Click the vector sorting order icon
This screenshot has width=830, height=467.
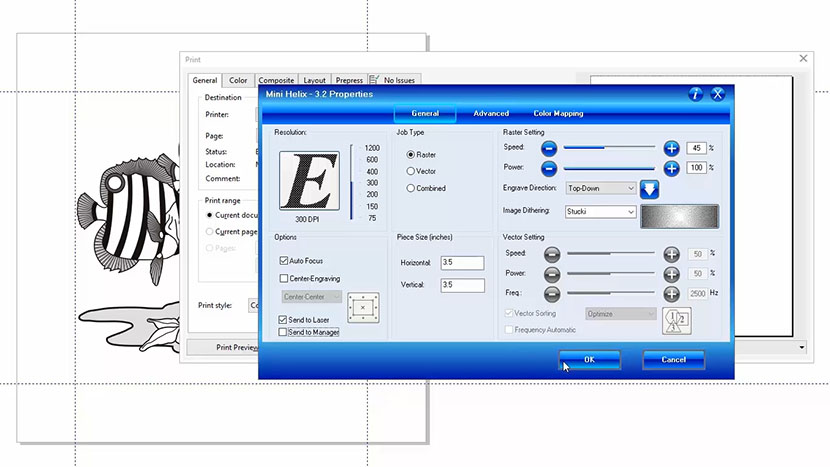677,320
